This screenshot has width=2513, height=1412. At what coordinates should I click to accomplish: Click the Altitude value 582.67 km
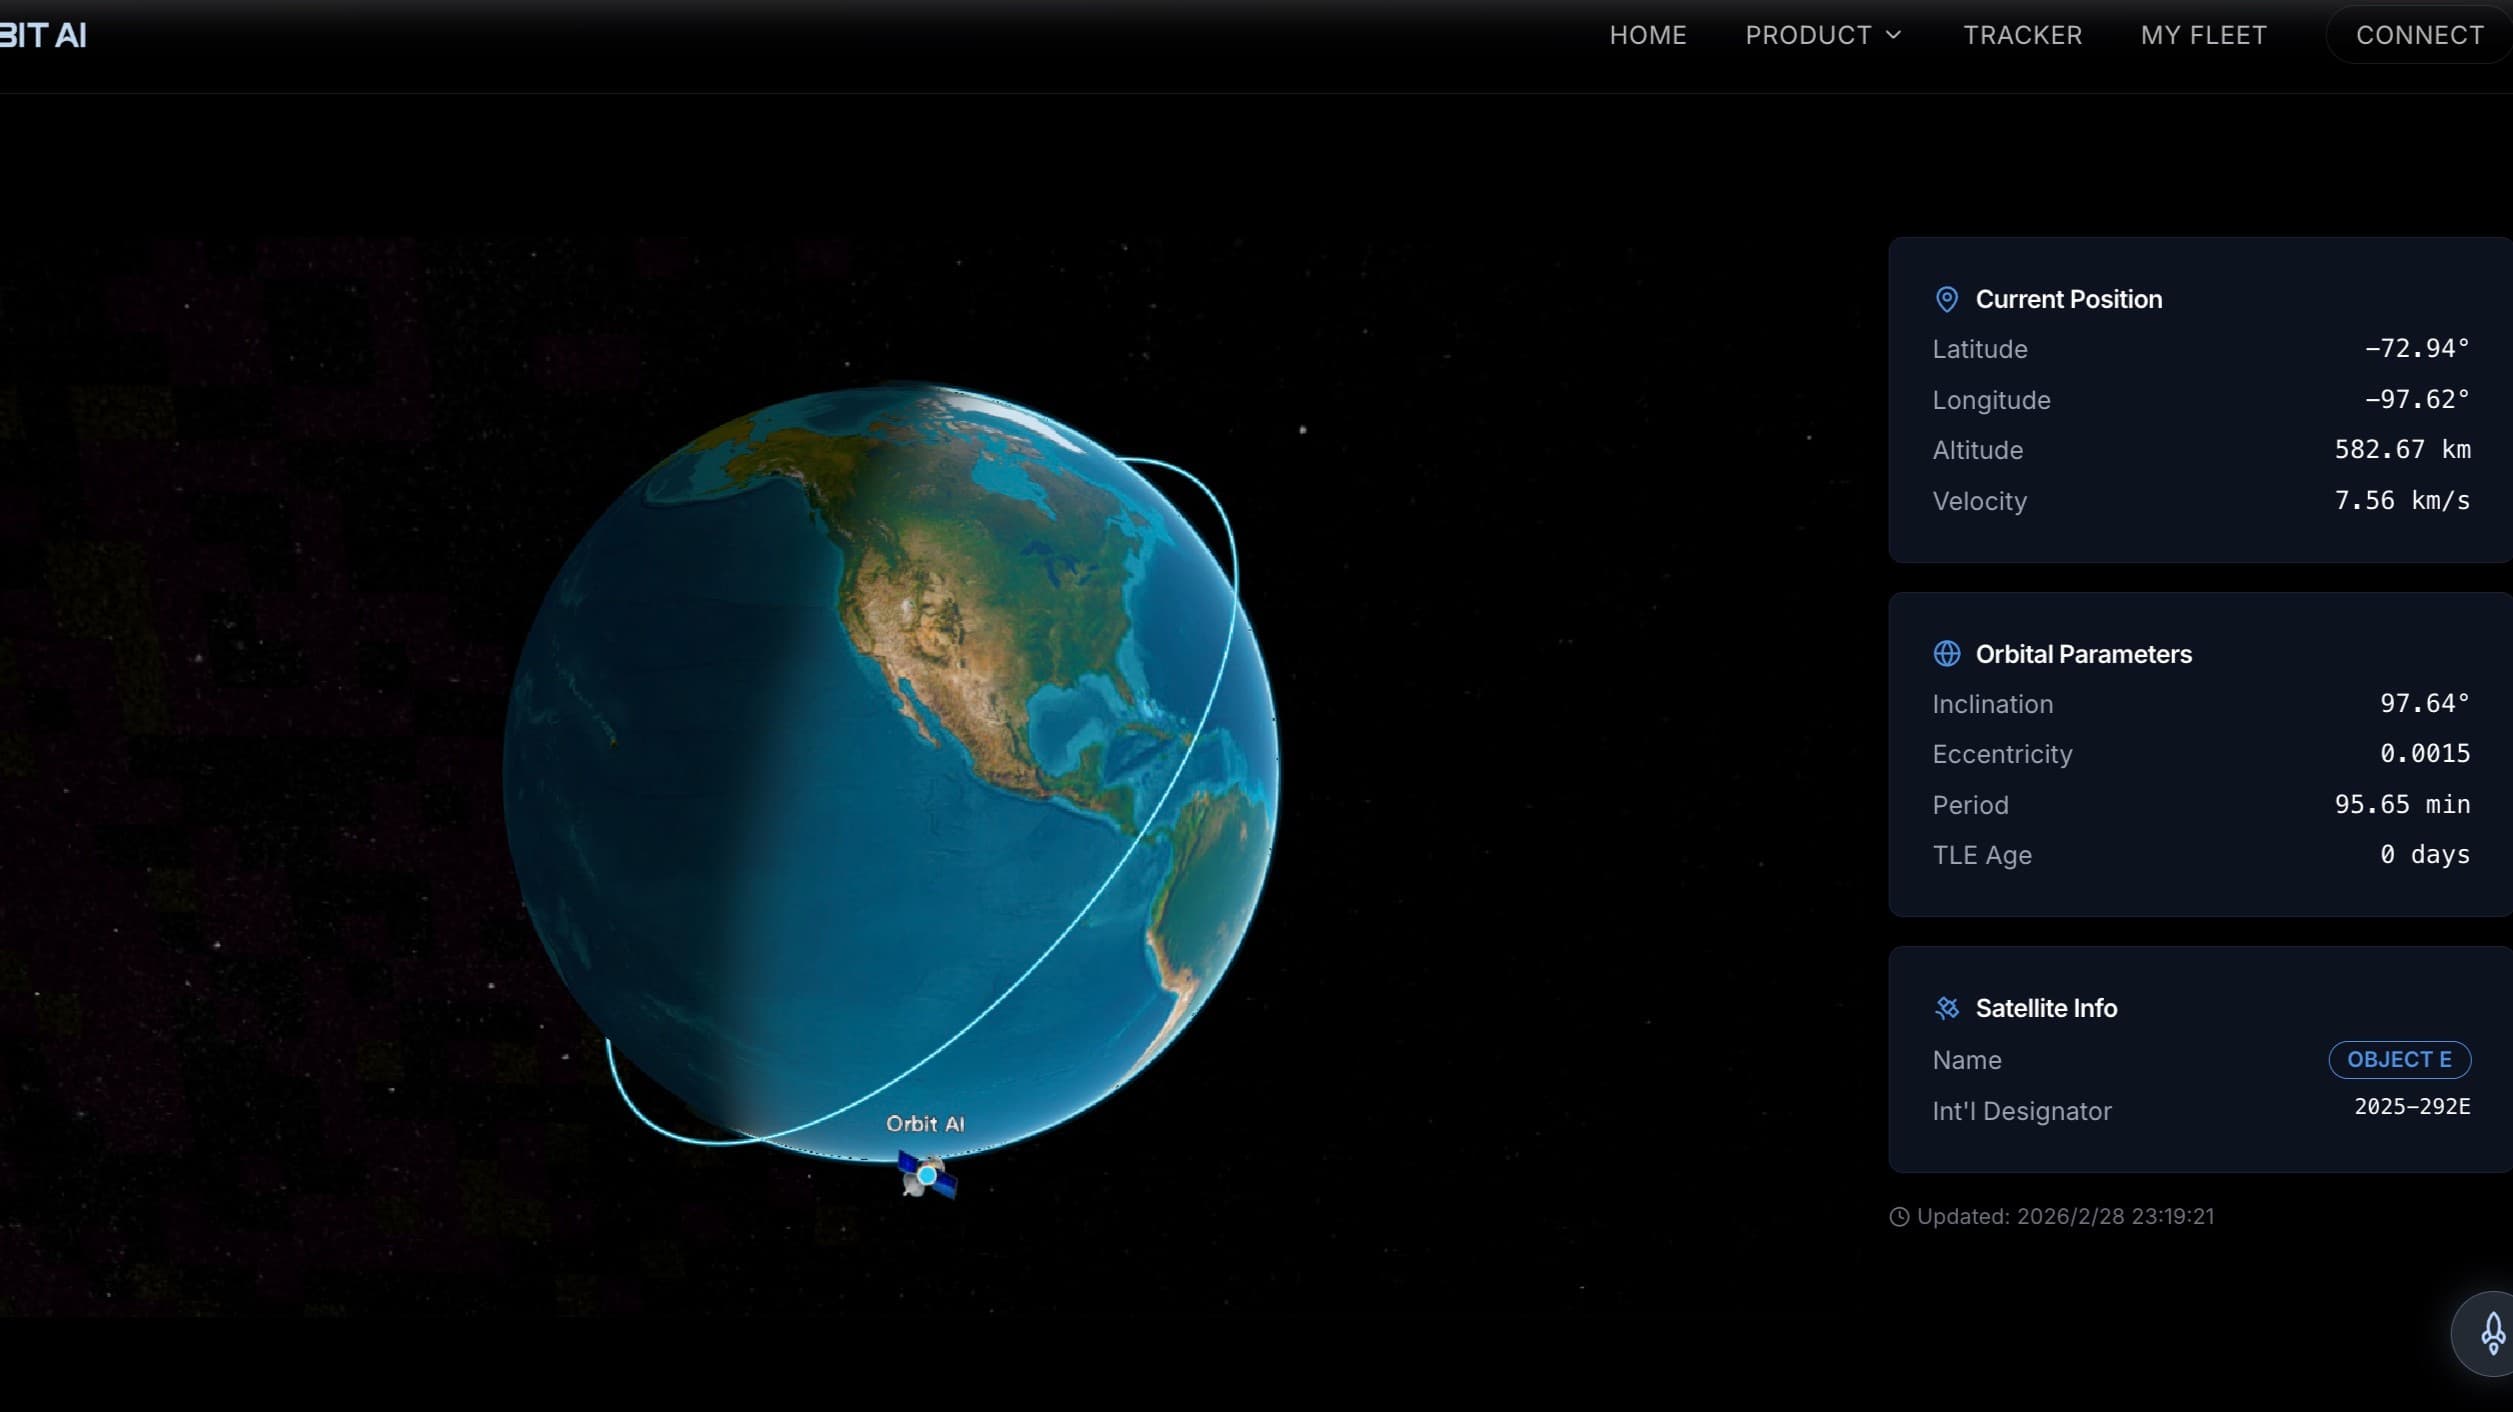[x=2401, y=450]
